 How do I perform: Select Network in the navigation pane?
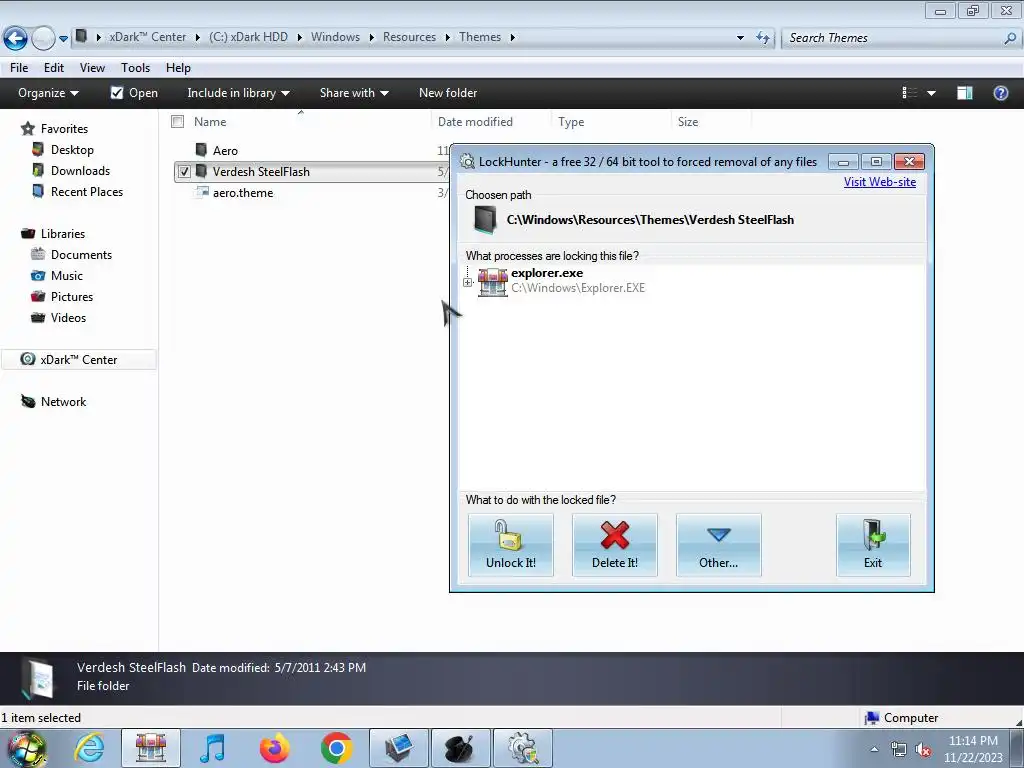pos(63,402)
